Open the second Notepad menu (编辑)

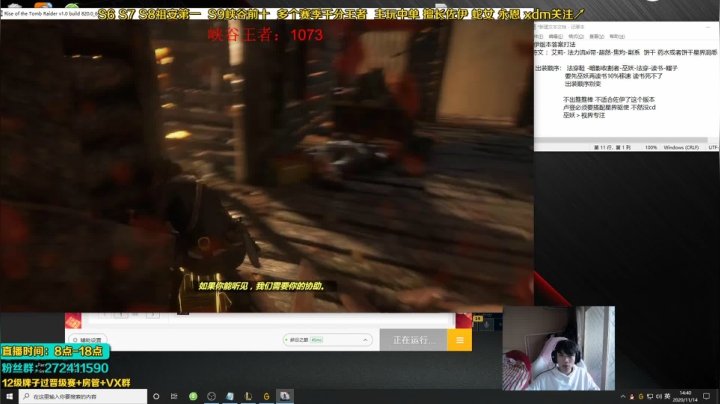pos(555,36)
